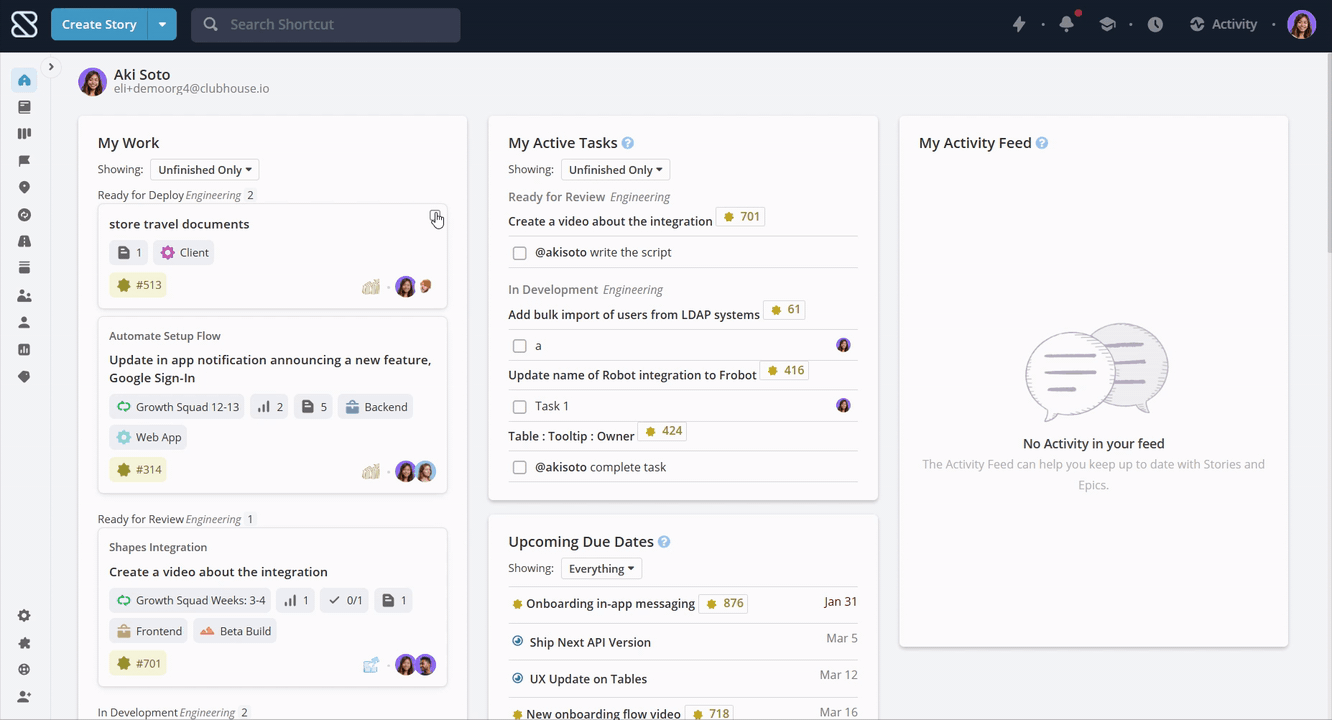This screenshot has height=720, width=1332.
Task: Open the Reports chart sidebar icon
Action: click(x=24, y=350)
